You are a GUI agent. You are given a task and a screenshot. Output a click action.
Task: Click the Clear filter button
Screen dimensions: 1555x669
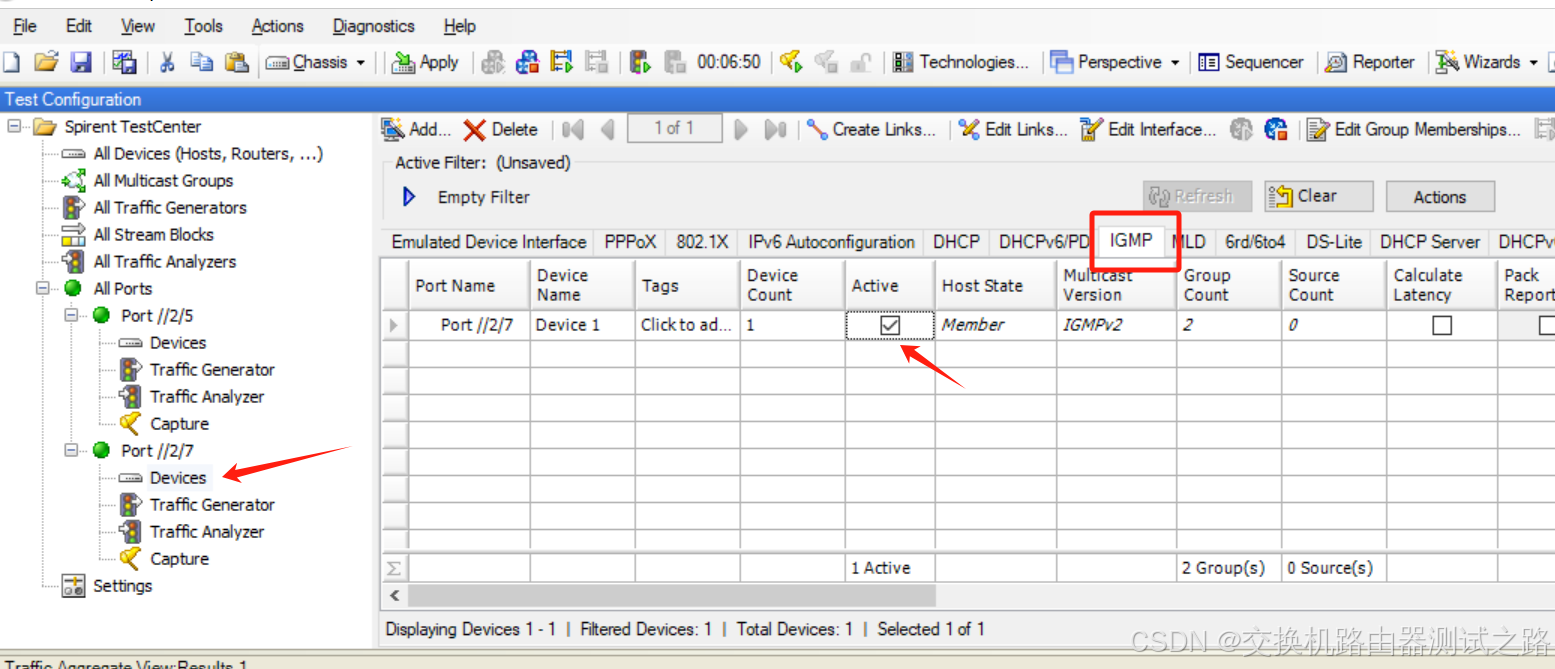1318,196
